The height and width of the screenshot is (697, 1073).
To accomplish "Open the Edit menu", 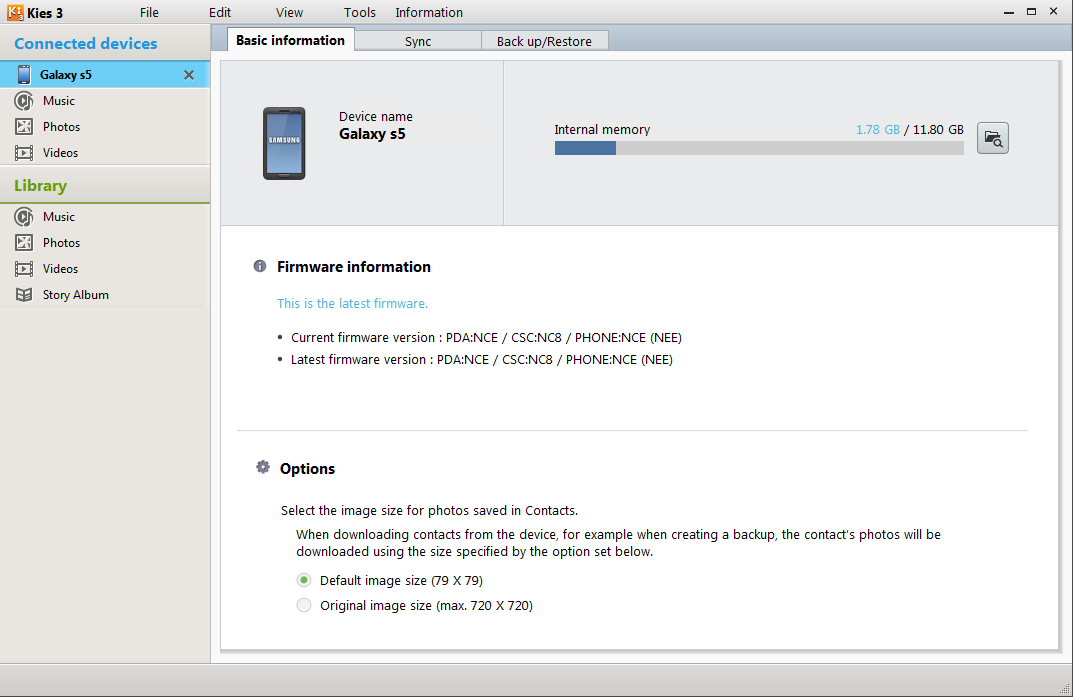I will point(219,12).
